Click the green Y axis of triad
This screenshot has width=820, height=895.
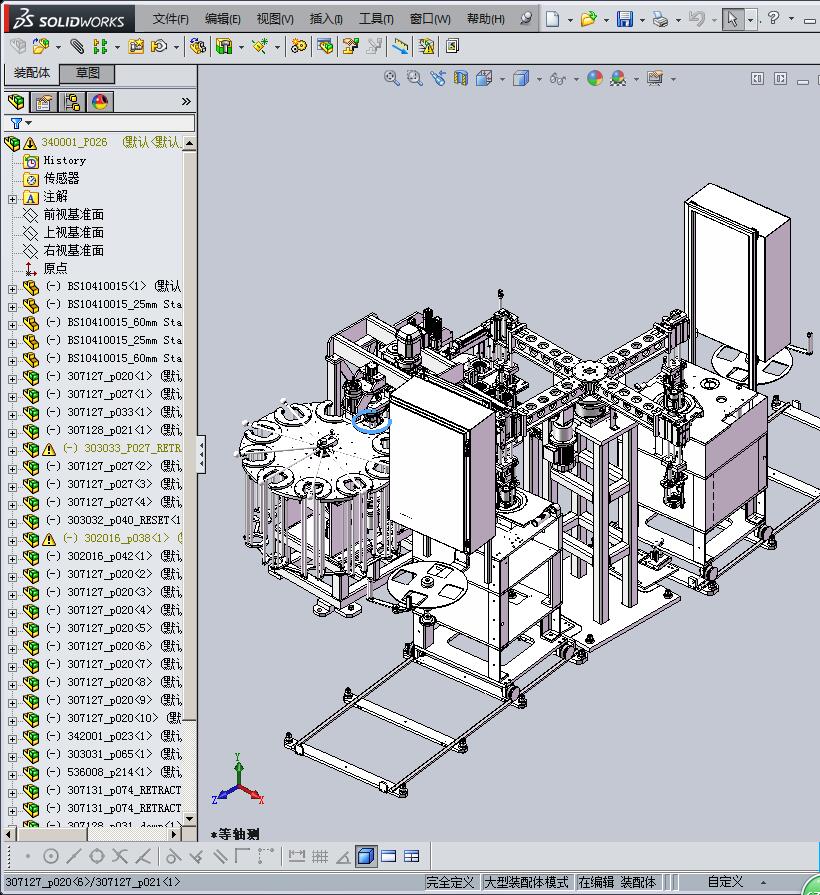pyautogui.click(x=239, y=768)
